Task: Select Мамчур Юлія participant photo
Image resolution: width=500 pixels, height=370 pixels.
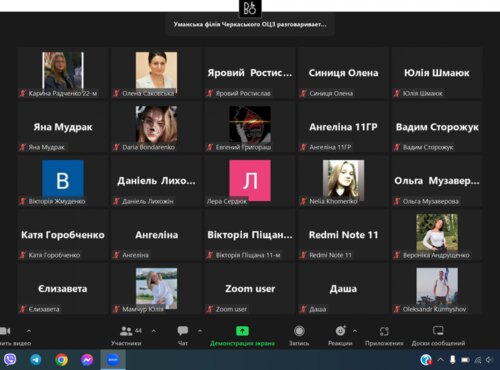Action: [156, 288]
